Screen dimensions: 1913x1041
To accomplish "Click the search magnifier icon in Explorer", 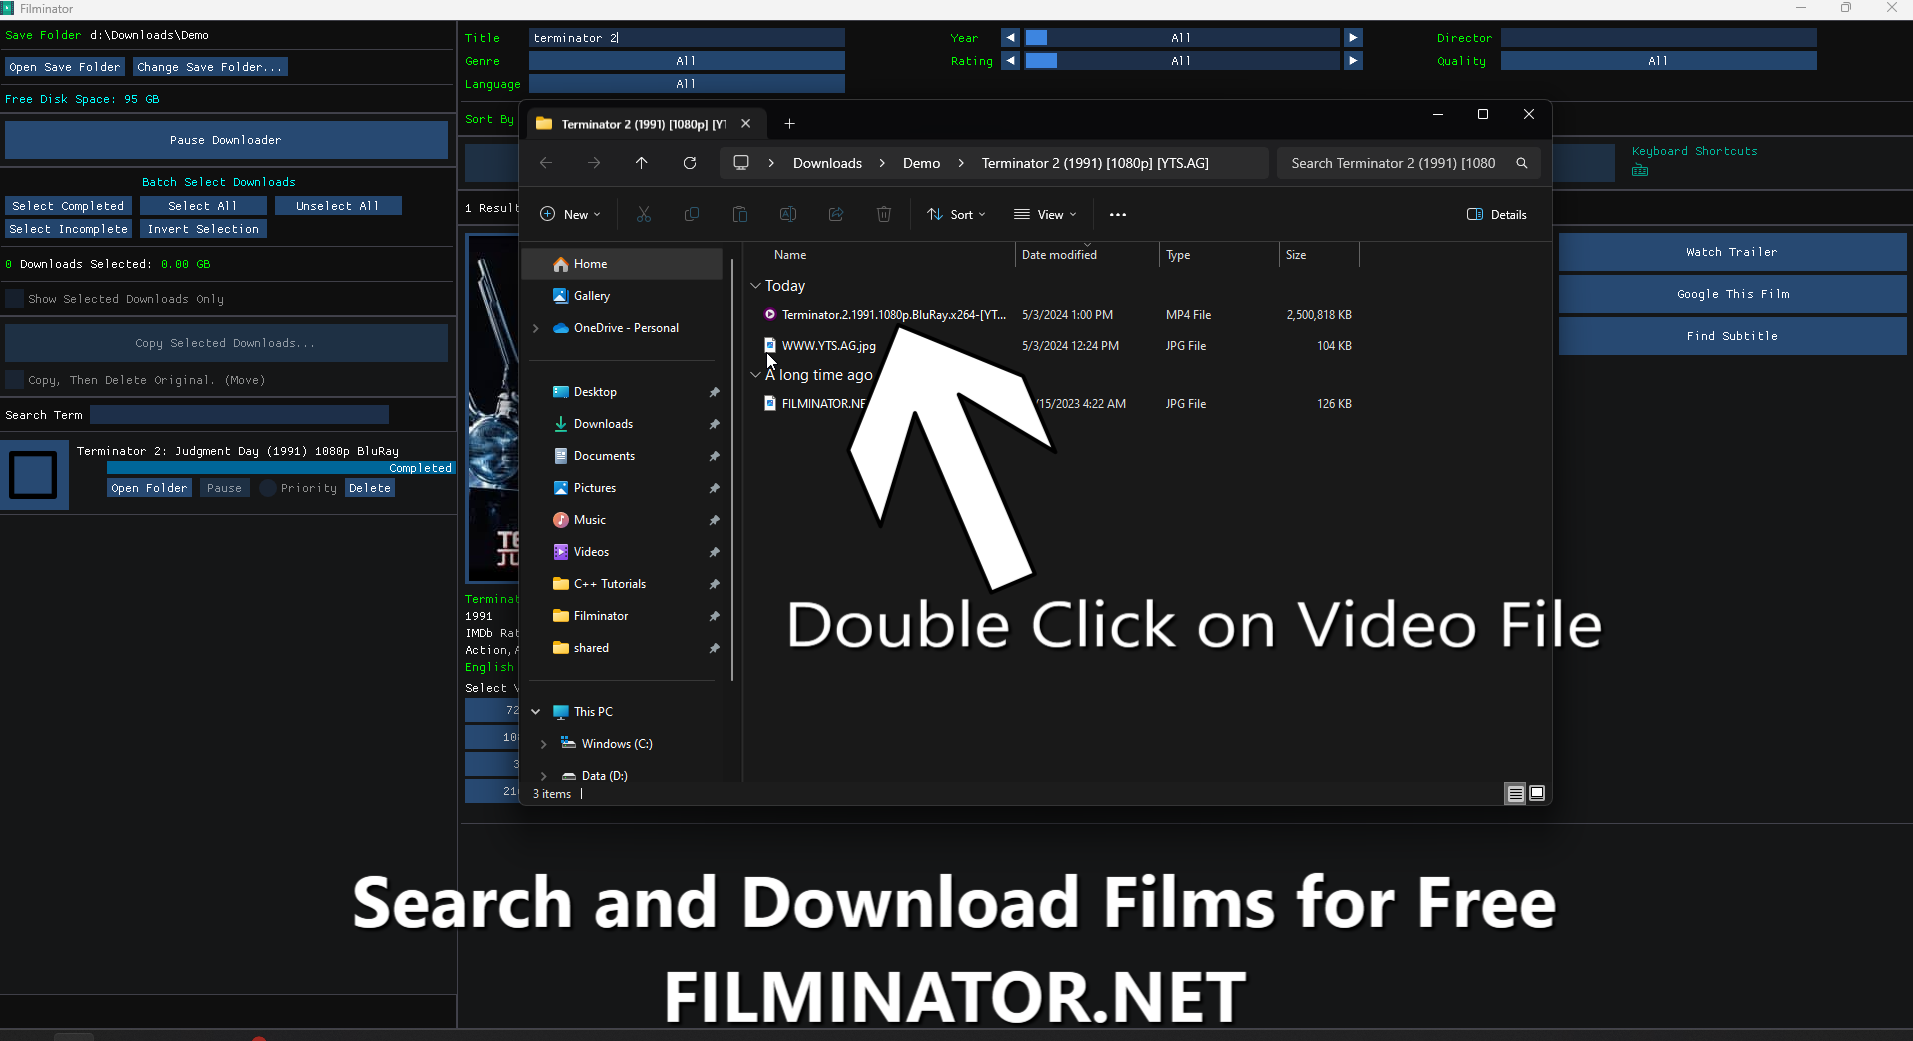I will tap(1522, 163).
